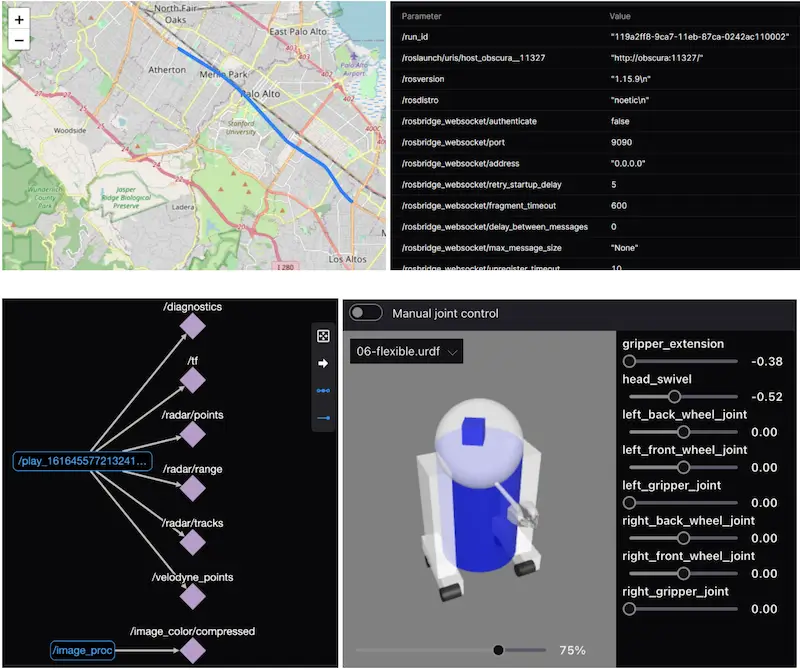
Task: Click the /radar/range topic diamond
Action: point(191,489)
